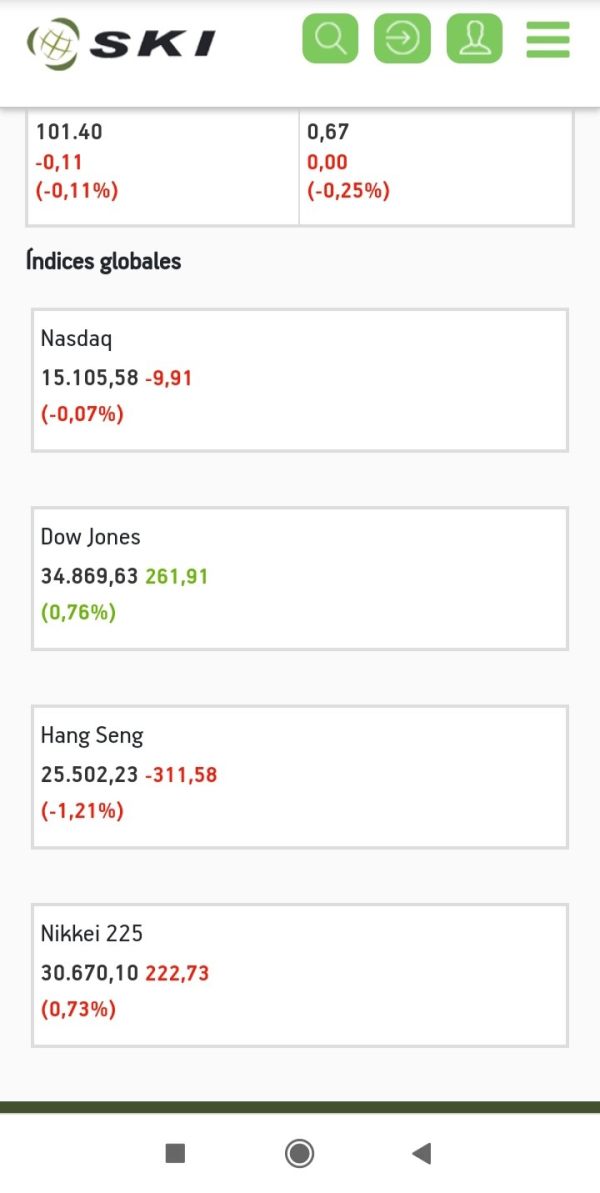Open the user profile icon
The height and width of the screenshot is (1193, 600).
475,39
